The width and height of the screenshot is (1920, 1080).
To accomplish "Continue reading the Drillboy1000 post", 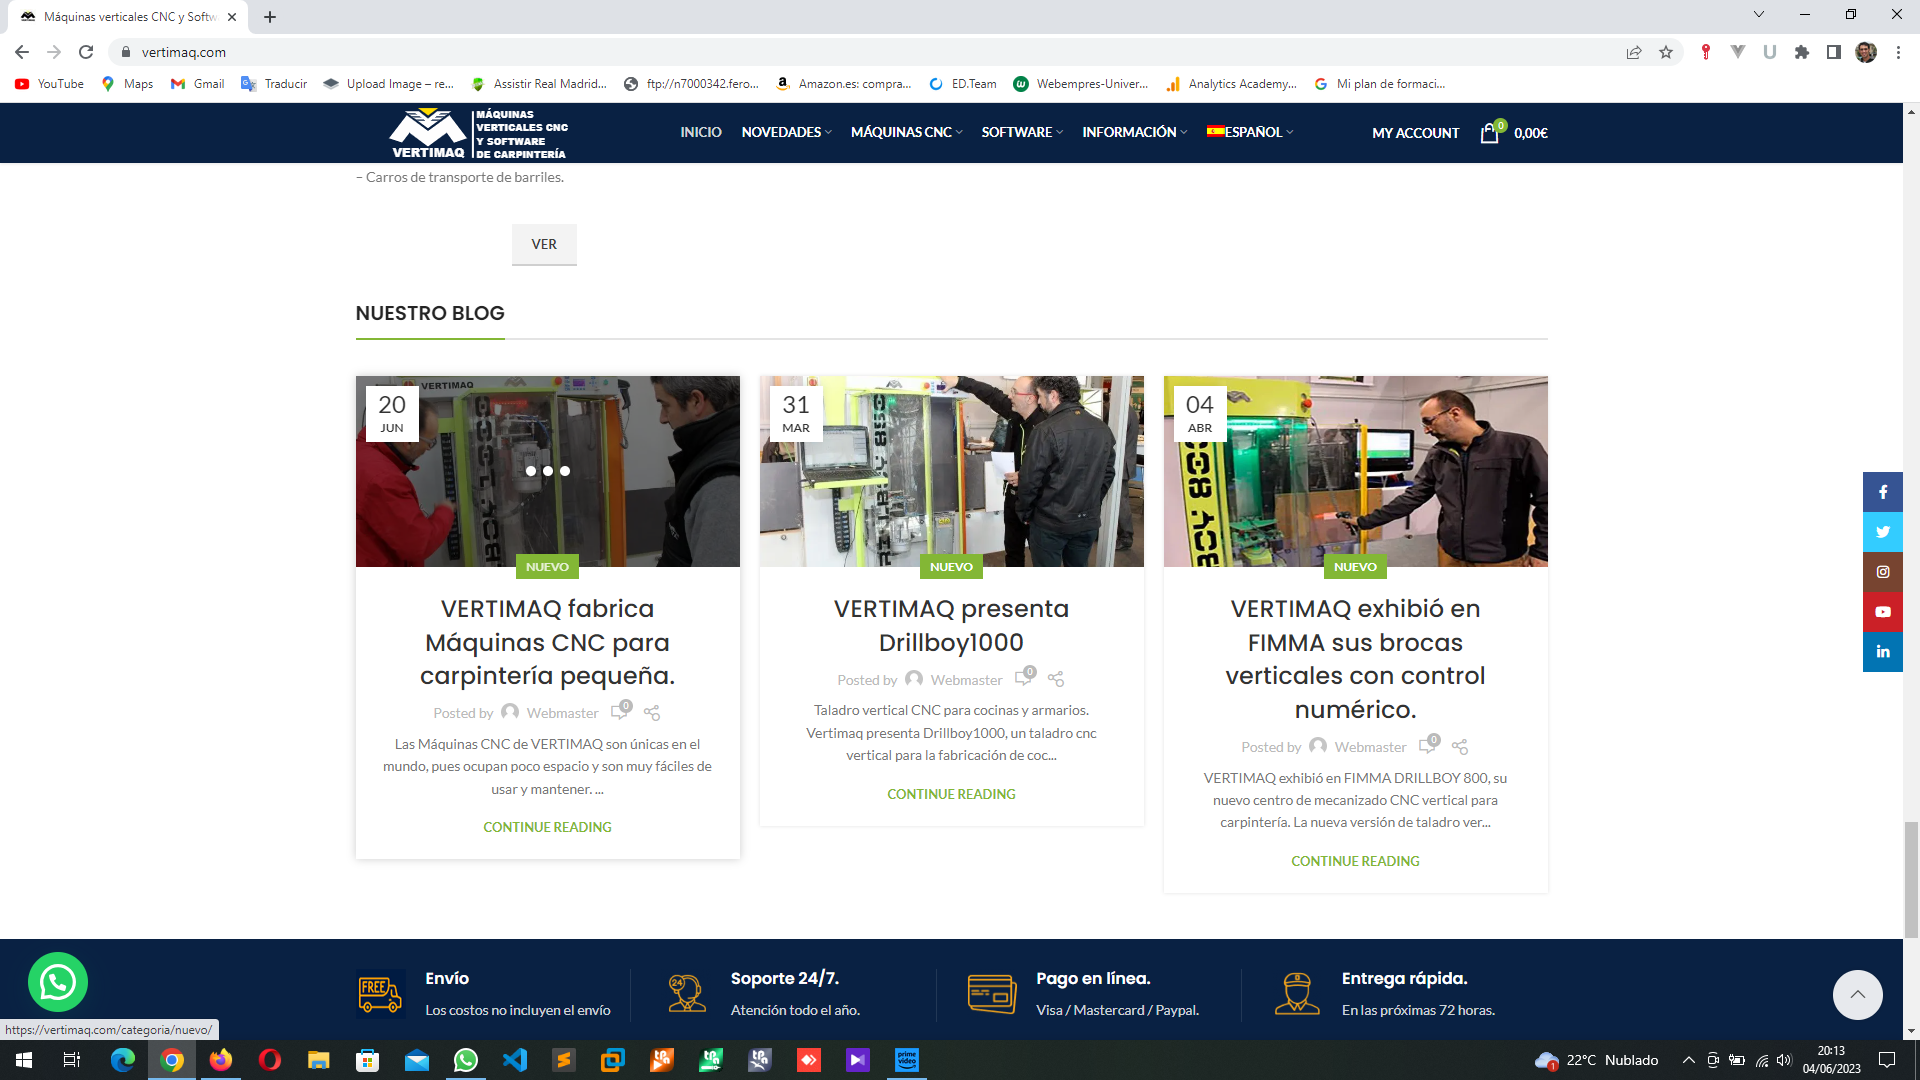I will click(x=951, y=794).
